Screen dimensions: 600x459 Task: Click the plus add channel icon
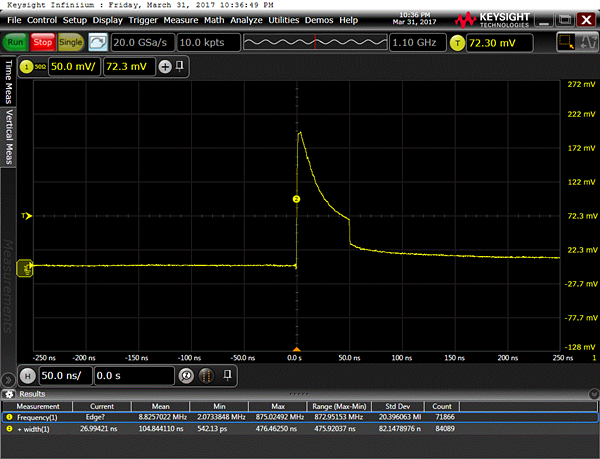[165, 67]
